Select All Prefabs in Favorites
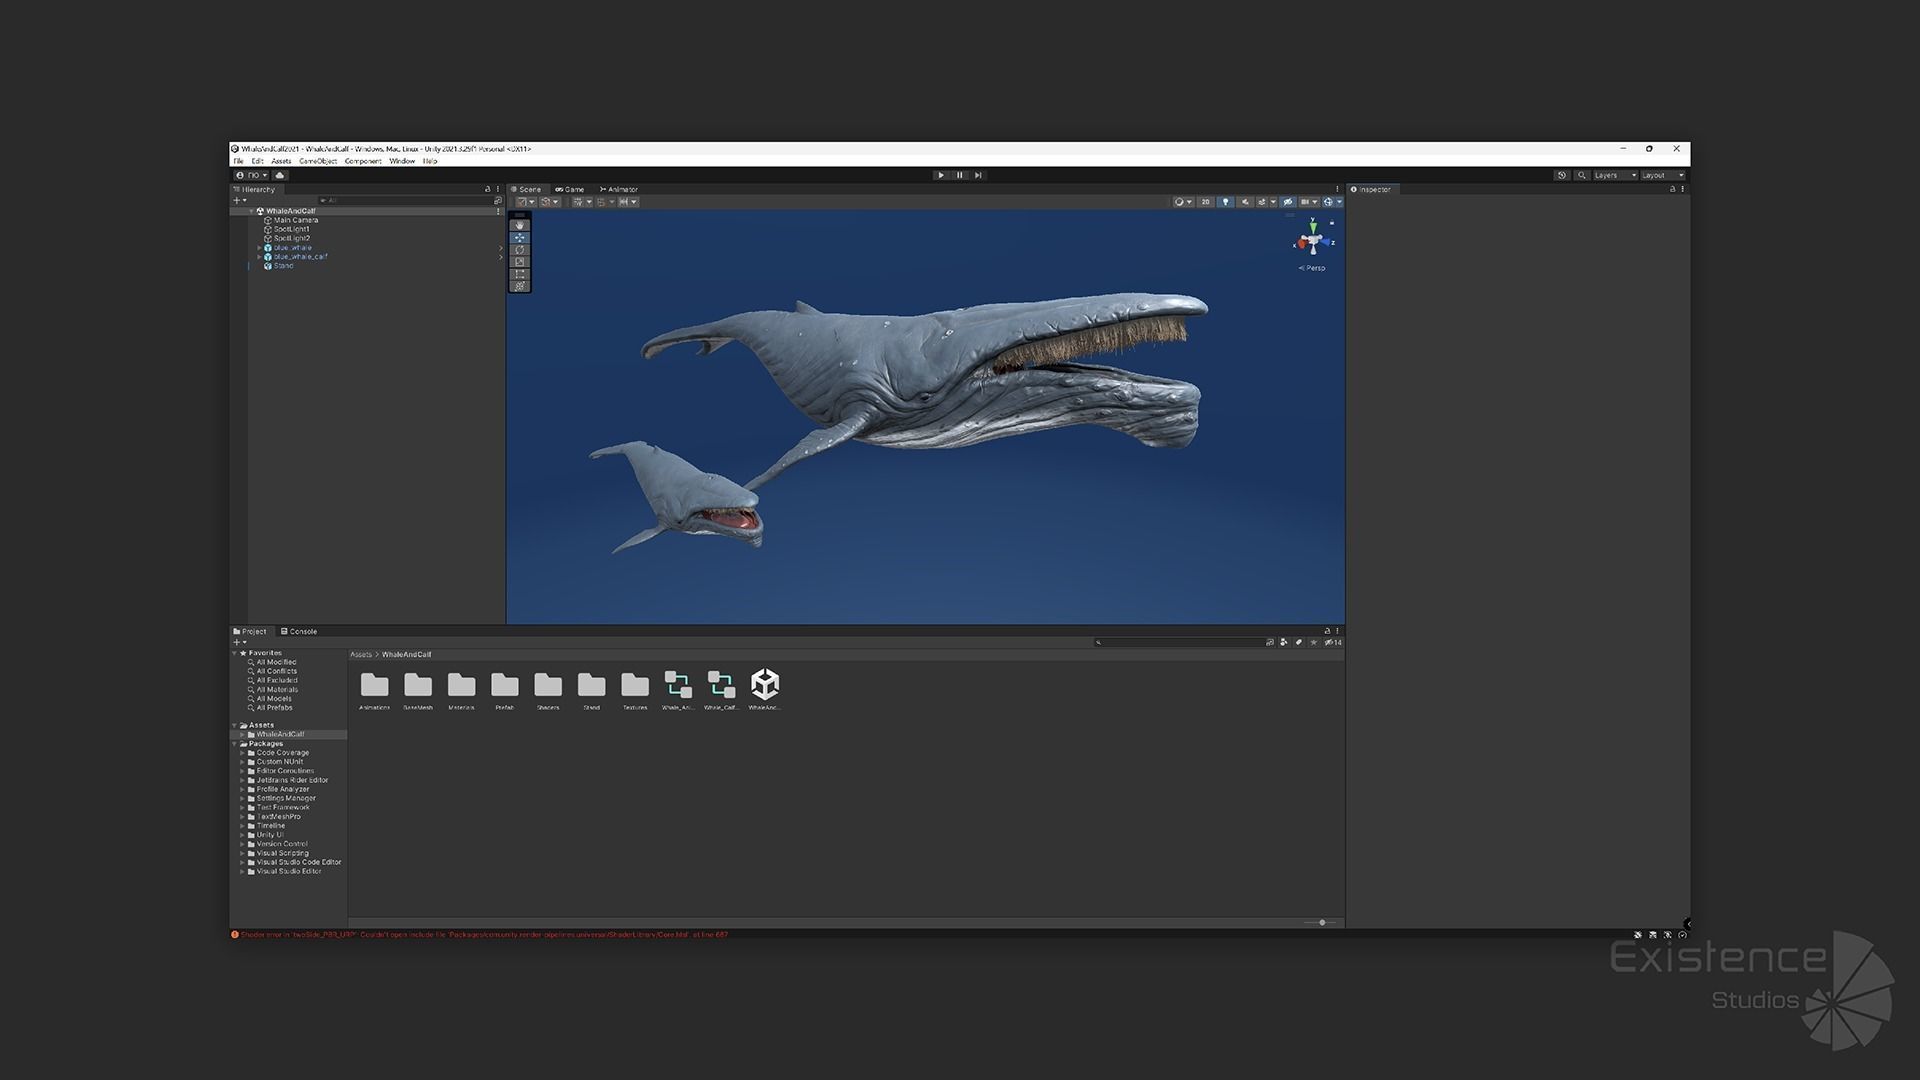The height and width of the screenshot is (1080, 1920). (x=274, y=708)
